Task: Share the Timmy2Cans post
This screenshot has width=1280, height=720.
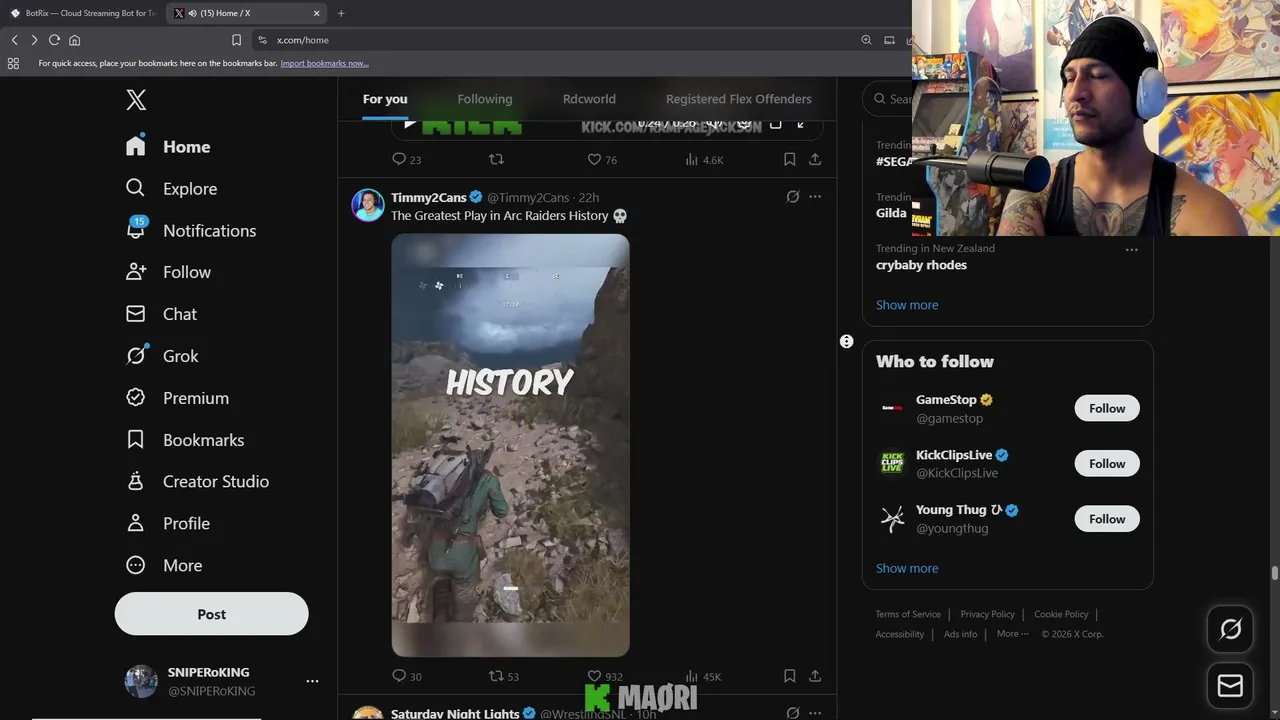Action: click(x=815, y=676)
